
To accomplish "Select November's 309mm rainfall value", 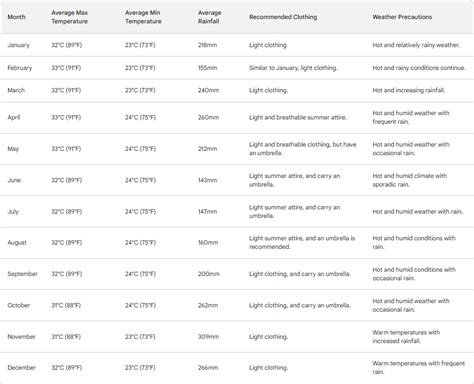I will (208, 336).
